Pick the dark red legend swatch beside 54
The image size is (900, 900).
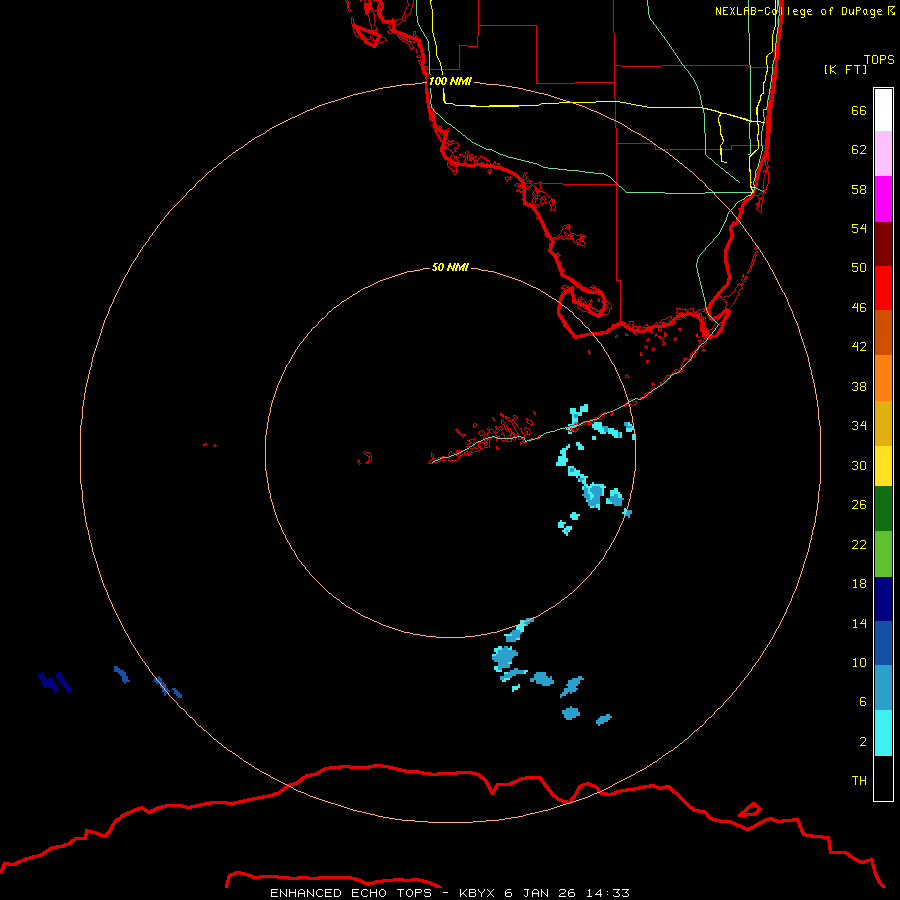pos(883,244)
